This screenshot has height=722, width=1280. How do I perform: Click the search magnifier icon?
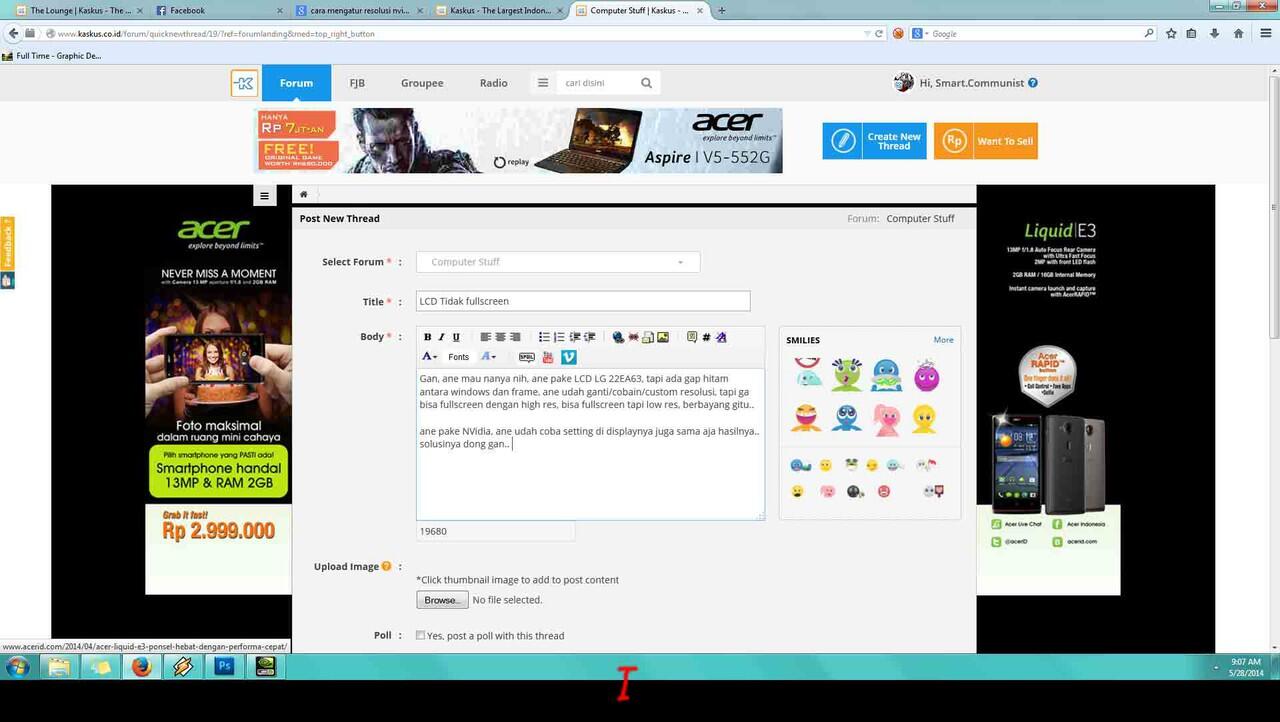(x=646, y=83)
